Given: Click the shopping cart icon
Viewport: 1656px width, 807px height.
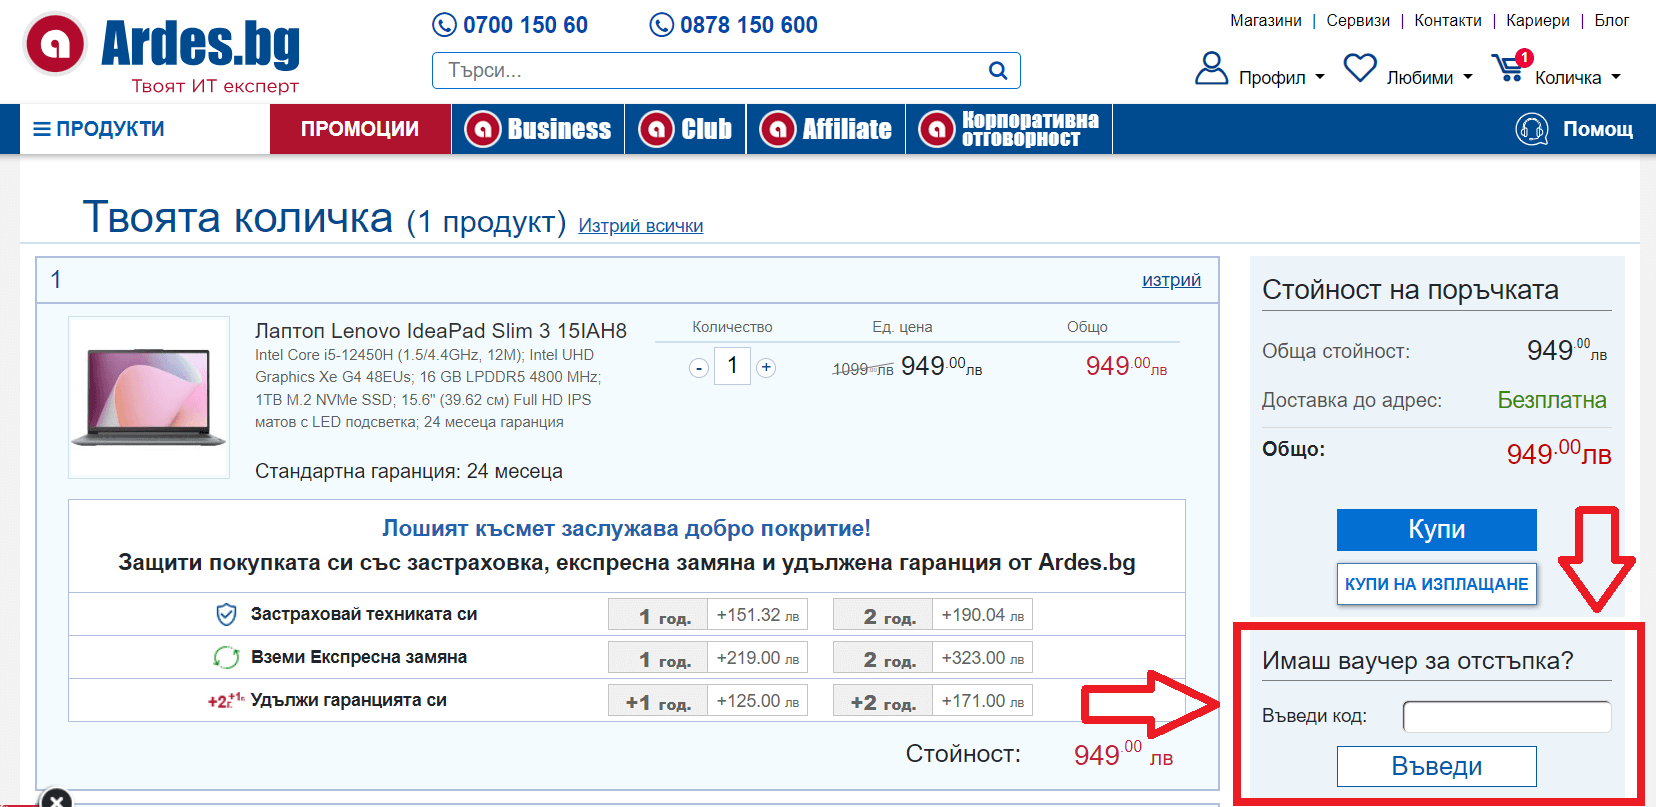Looking at the screenshot, I should pyautogui.click(x=1509, y=67).
